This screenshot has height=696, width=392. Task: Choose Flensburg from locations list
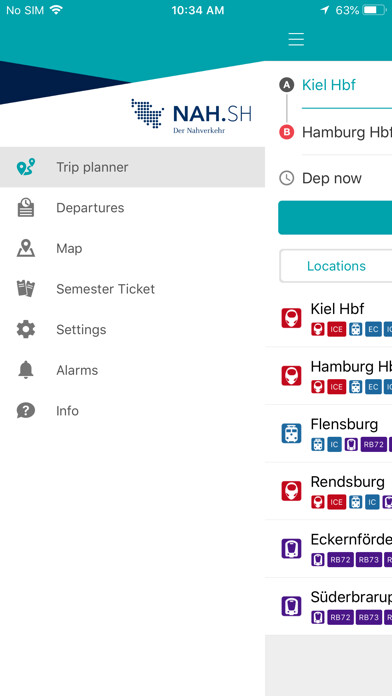tap(329, 434)
